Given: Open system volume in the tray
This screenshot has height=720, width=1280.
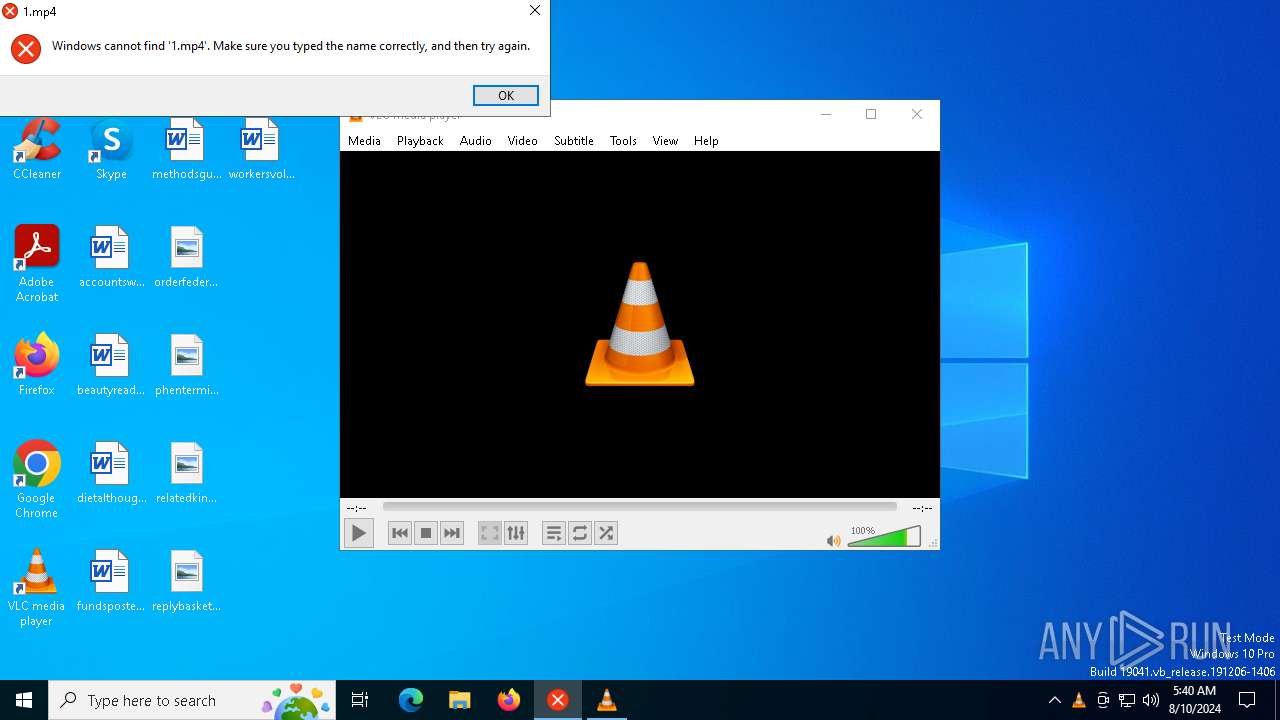Looking at the screenshot, I should [x=1151, y=700].
